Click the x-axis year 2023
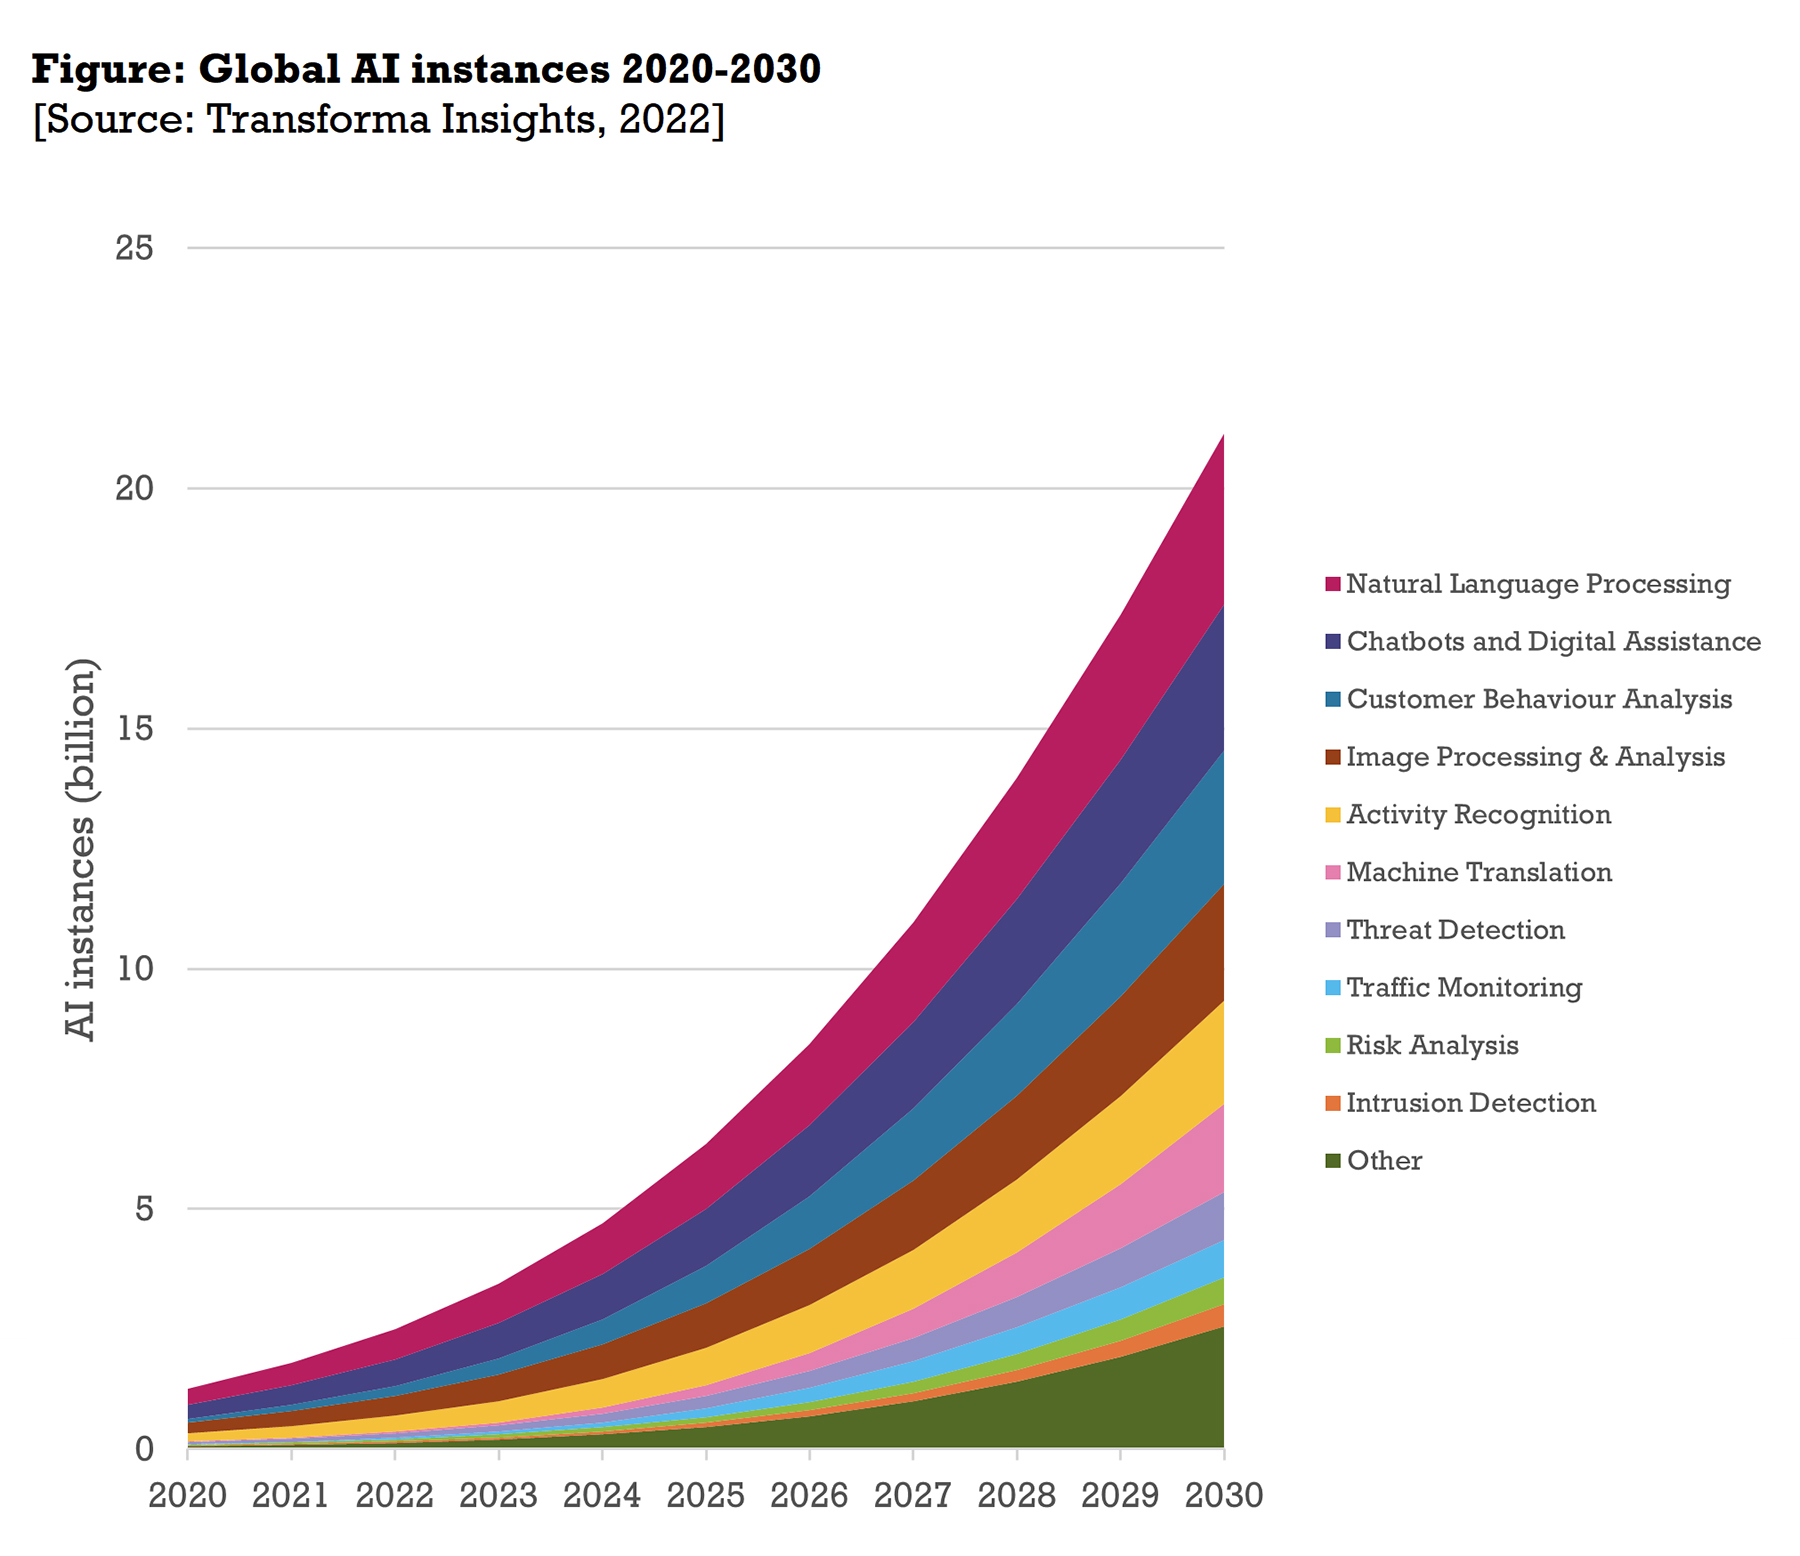Viewport: 1800px width, 1556px height. 499,1496
